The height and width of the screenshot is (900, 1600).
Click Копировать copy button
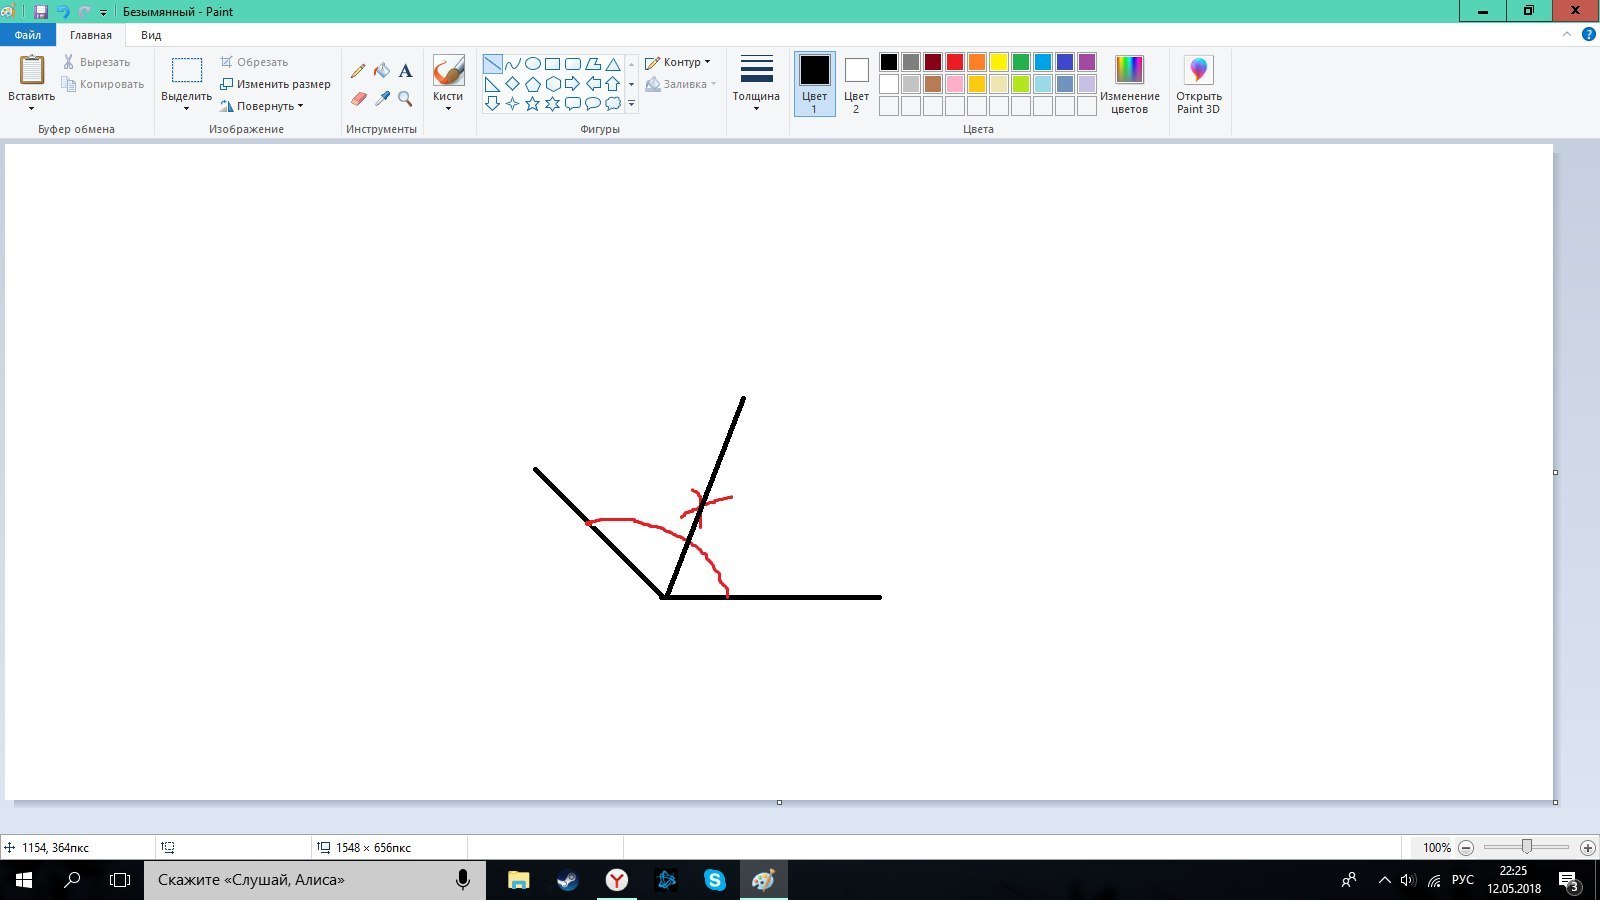(x=103, y=84)
